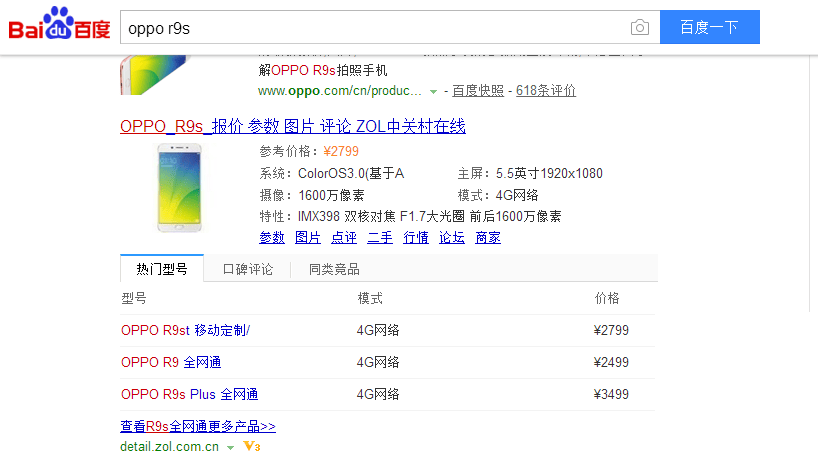Open the 百度快照 link

pyautogui.click(x=478, y=91)
